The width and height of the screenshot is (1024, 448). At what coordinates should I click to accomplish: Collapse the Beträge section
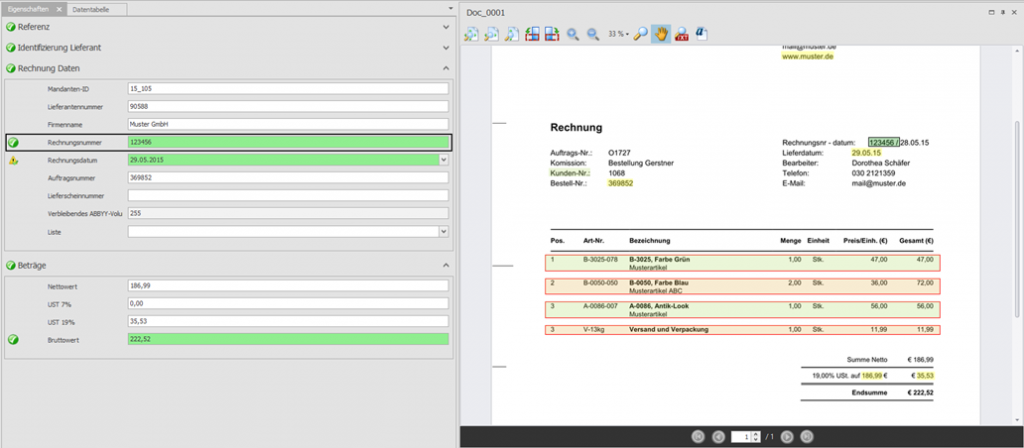tap(446, 266)
